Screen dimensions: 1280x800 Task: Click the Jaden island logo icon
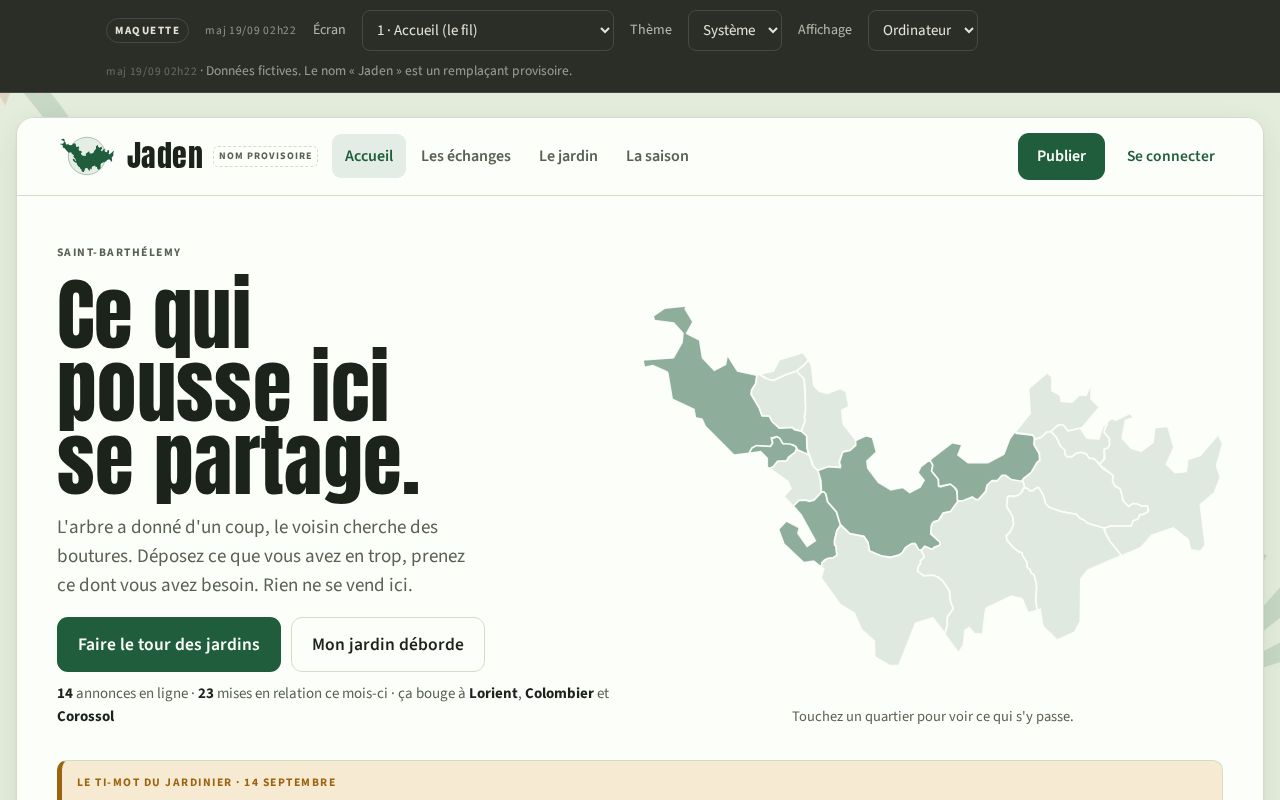pos(87,156)
